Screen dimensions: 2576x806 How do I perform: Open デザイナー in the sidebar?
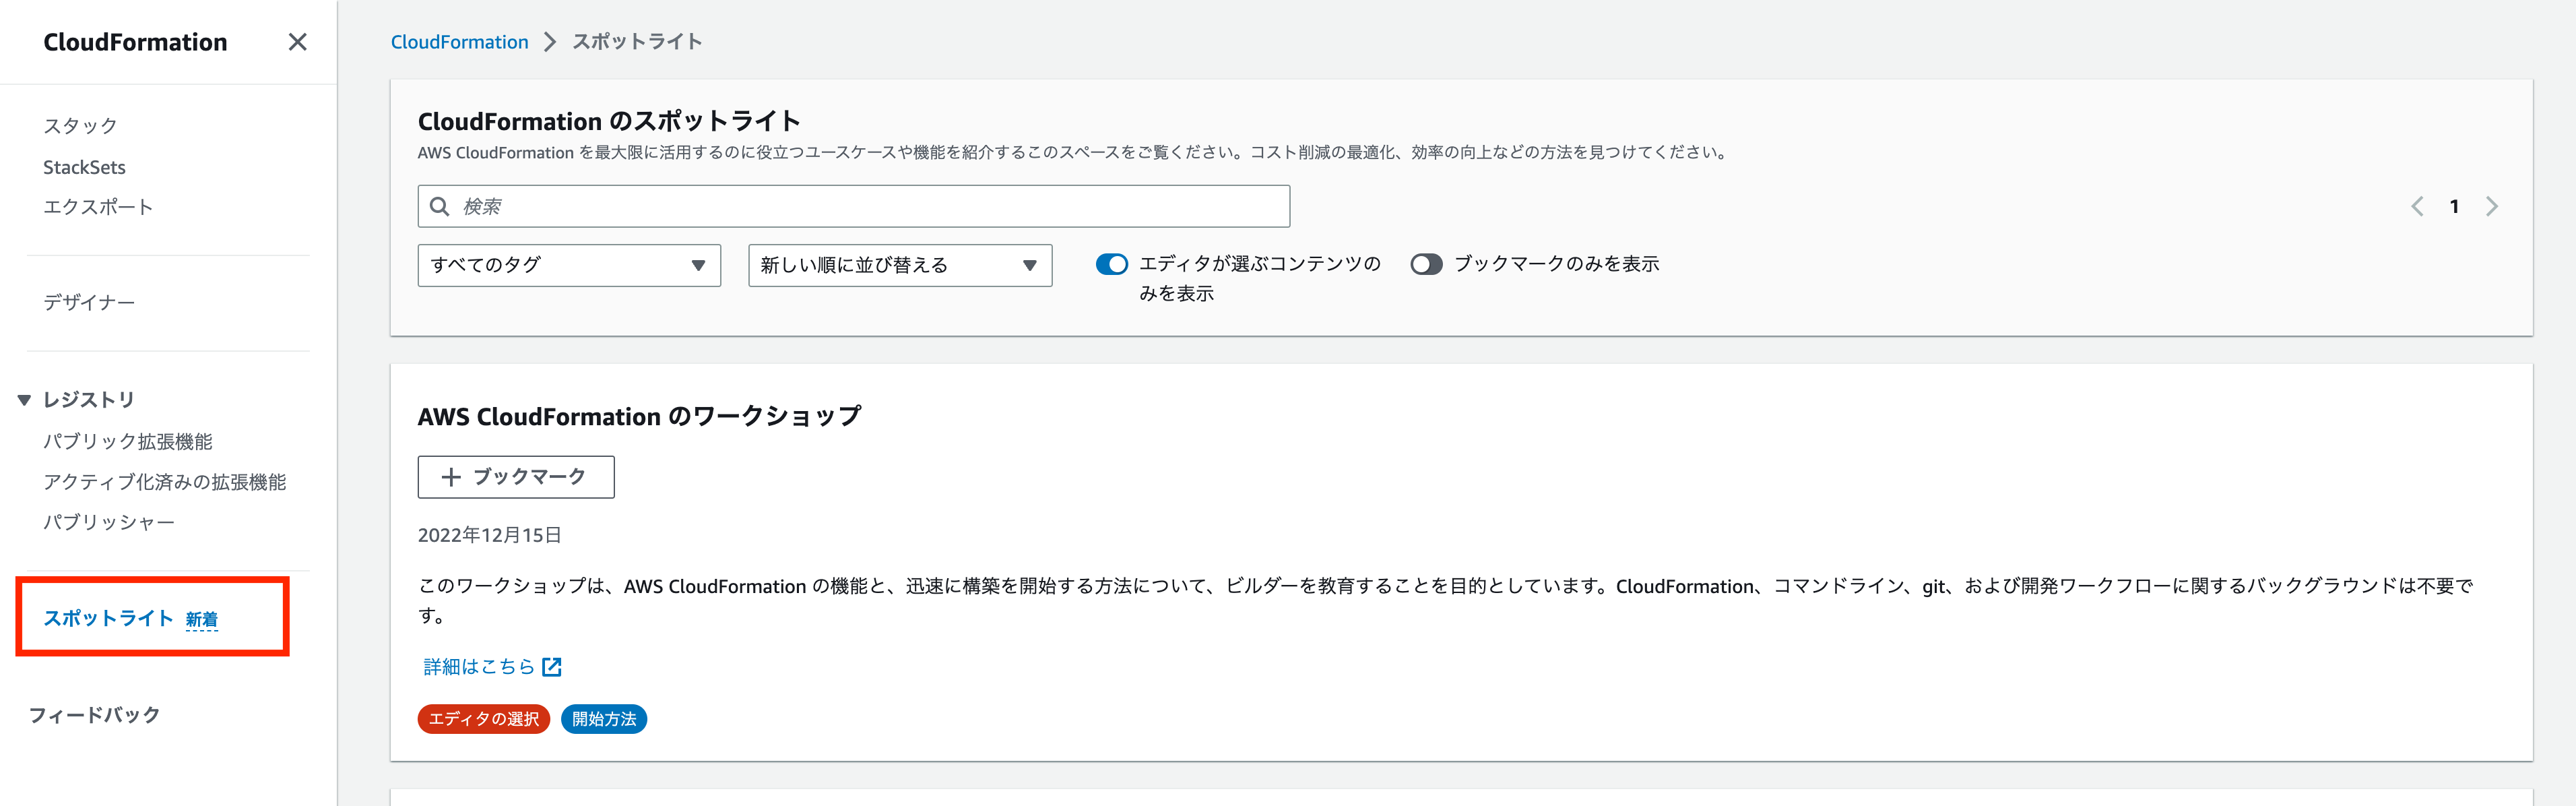pos(89,302)
